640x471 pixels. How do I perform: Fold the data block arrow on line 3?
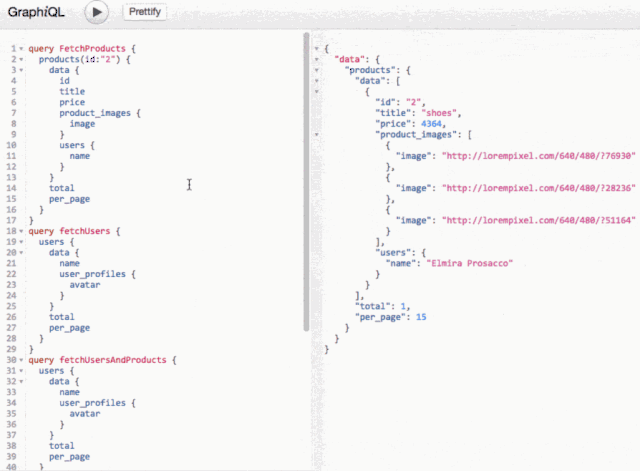[21, 70]
